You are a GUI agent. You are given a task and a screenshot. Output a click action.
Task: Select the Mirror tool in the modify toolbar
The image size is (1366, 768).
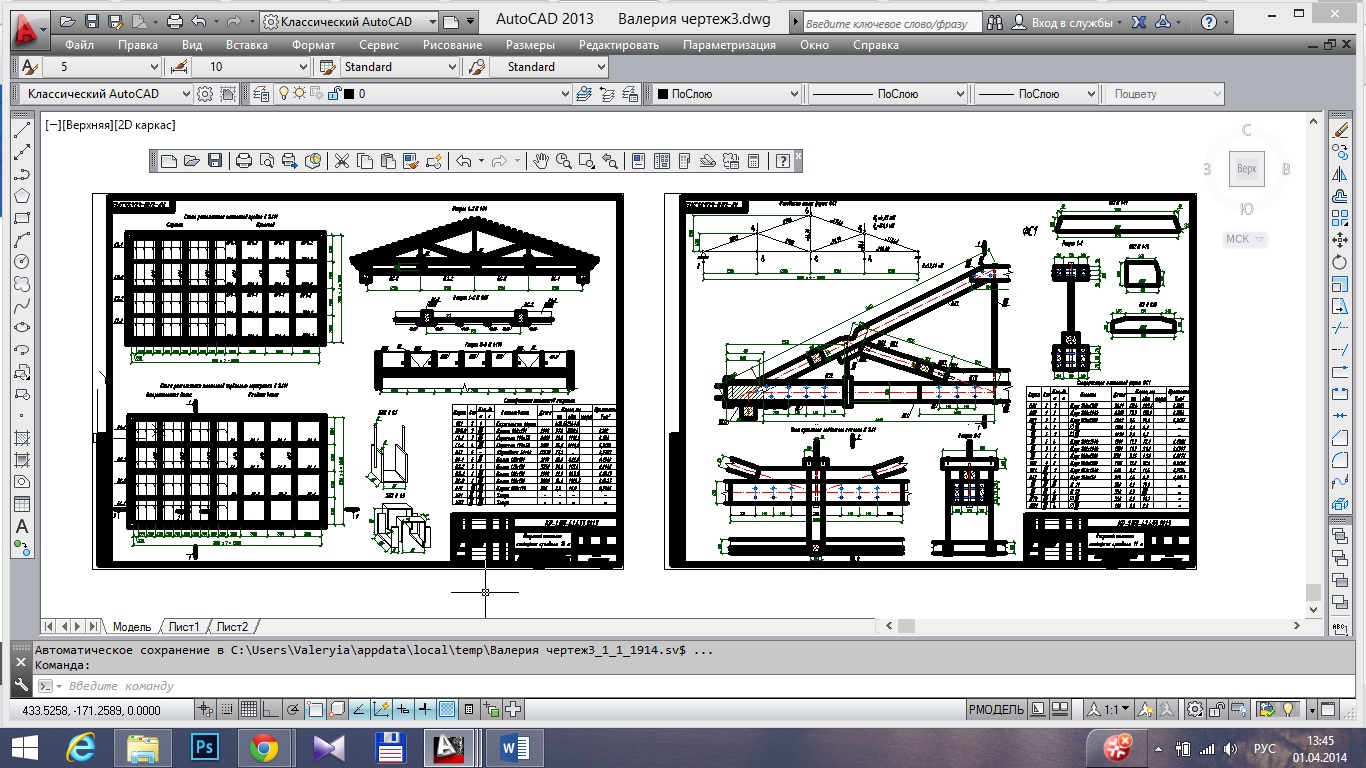pos(1340,174)
